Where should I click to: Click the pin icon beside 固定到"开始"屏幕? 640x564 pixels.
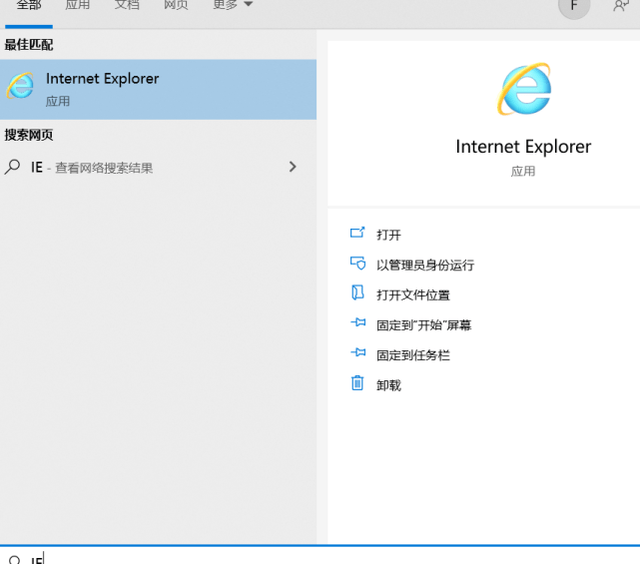[x=358, y=323]
